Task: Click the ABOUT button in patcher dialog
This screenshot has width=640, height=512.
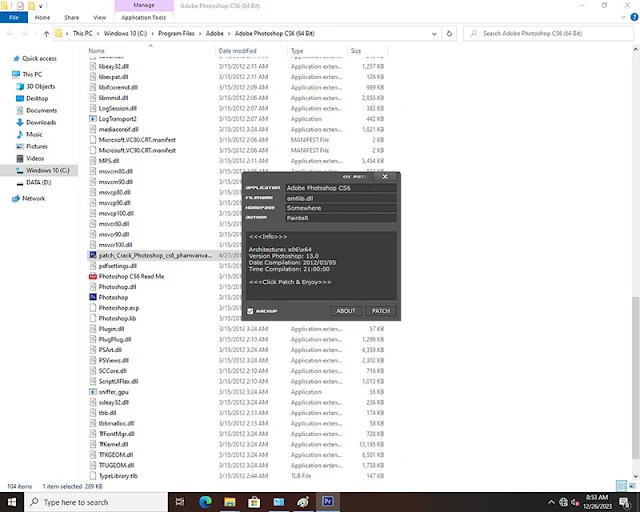Action: [x=346, y=311]
